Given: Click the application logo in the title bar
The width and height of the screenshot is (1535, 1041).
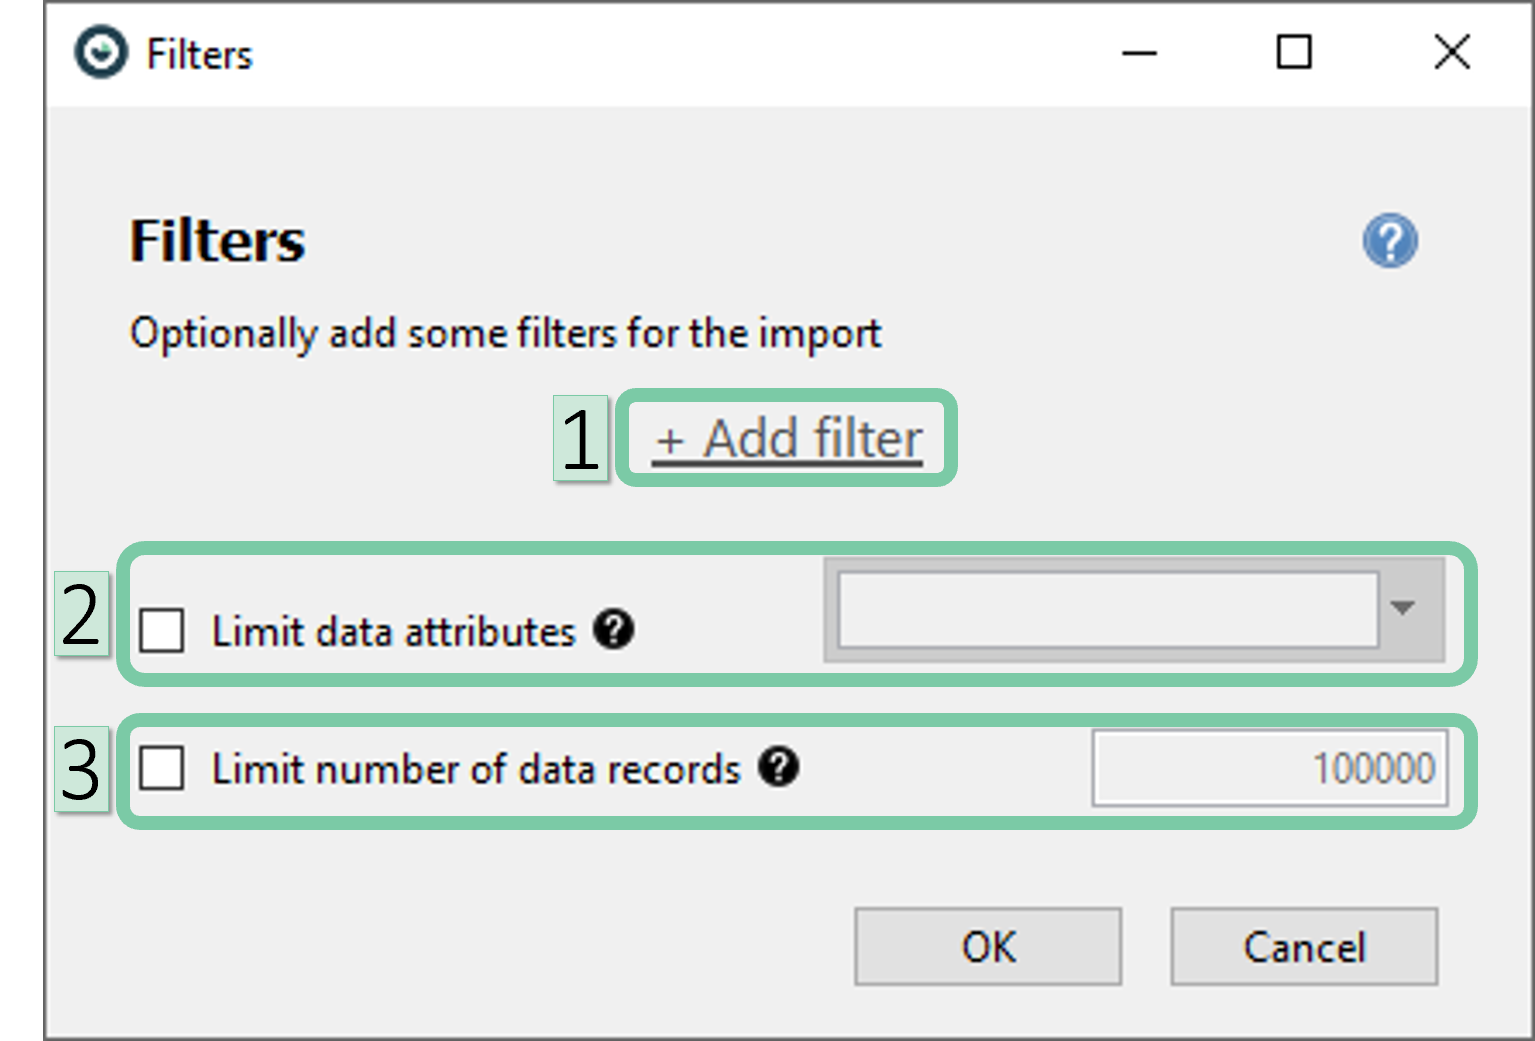Looking at the screenshot, I should pyautogui.click(x=101, y=53).
